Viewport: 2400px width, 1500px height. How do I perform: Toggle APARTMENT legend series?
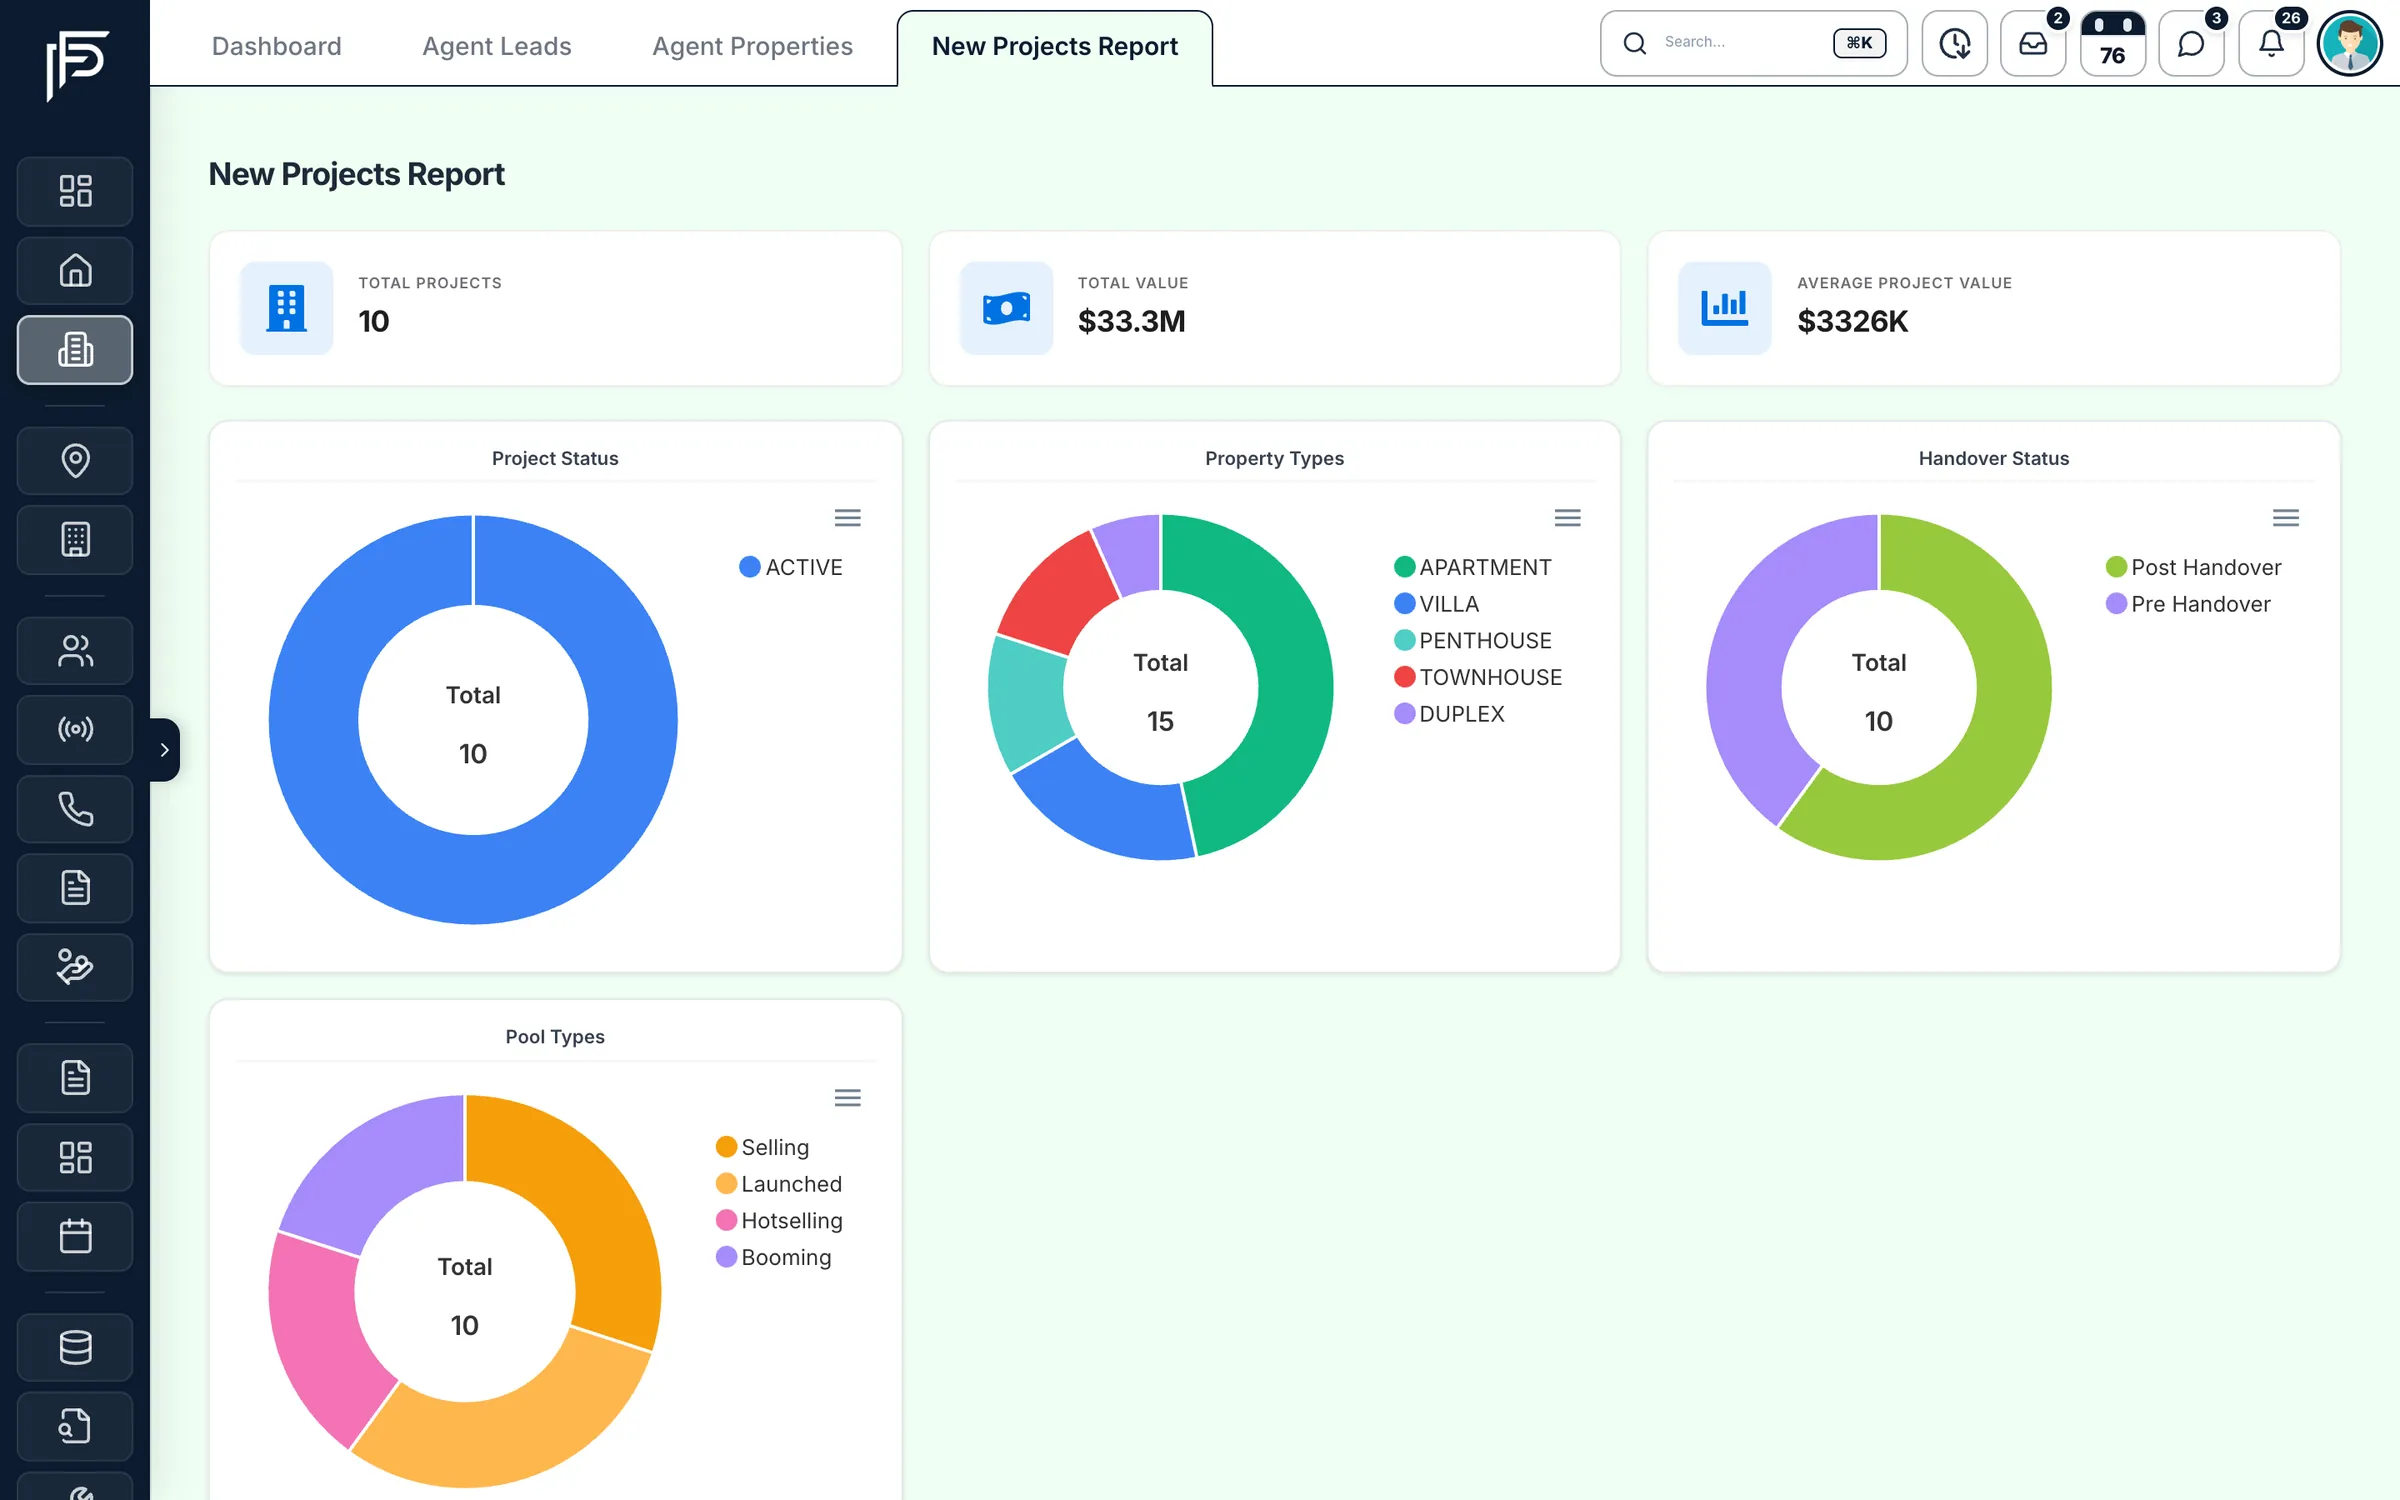(1473, 567)
